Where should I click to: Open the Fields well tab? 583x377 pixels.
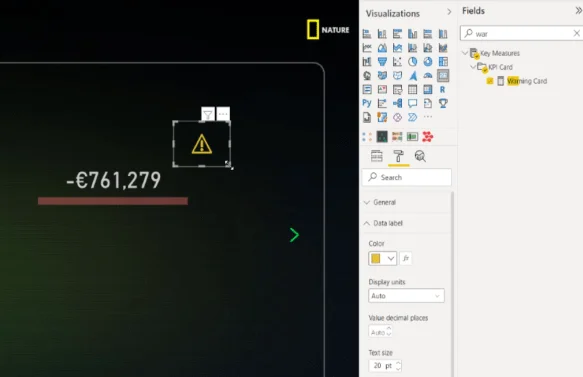(377, 156)
